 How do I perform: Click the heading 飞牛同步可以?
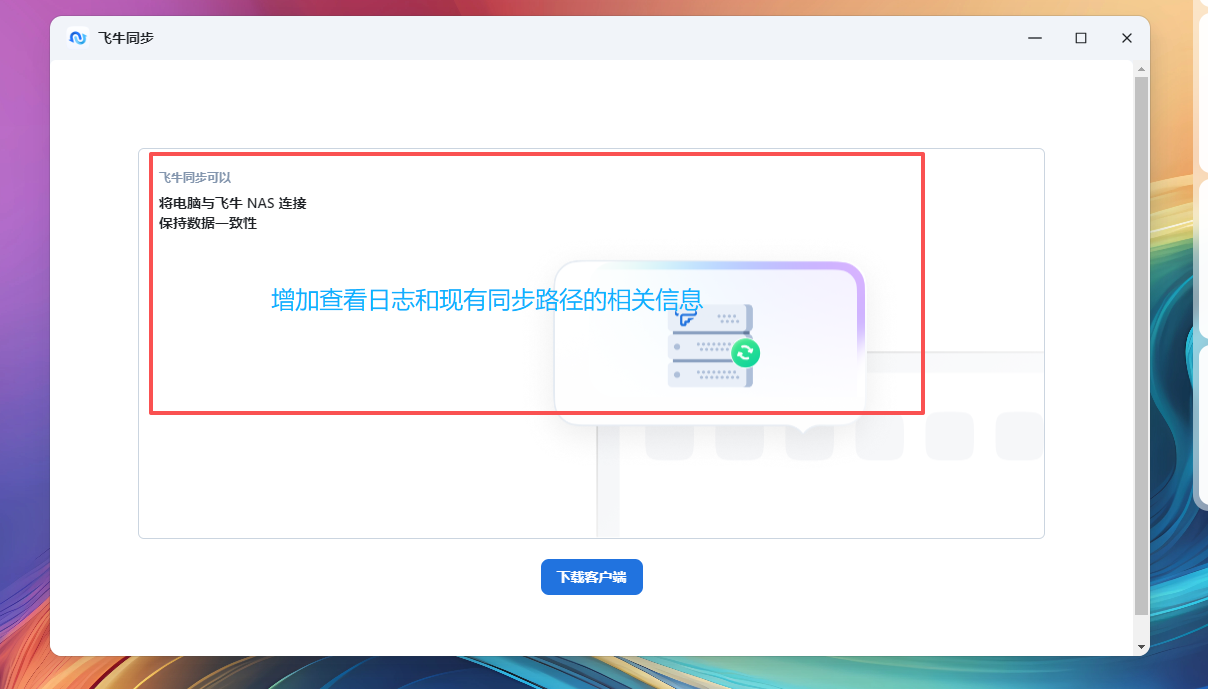point(195,177)
